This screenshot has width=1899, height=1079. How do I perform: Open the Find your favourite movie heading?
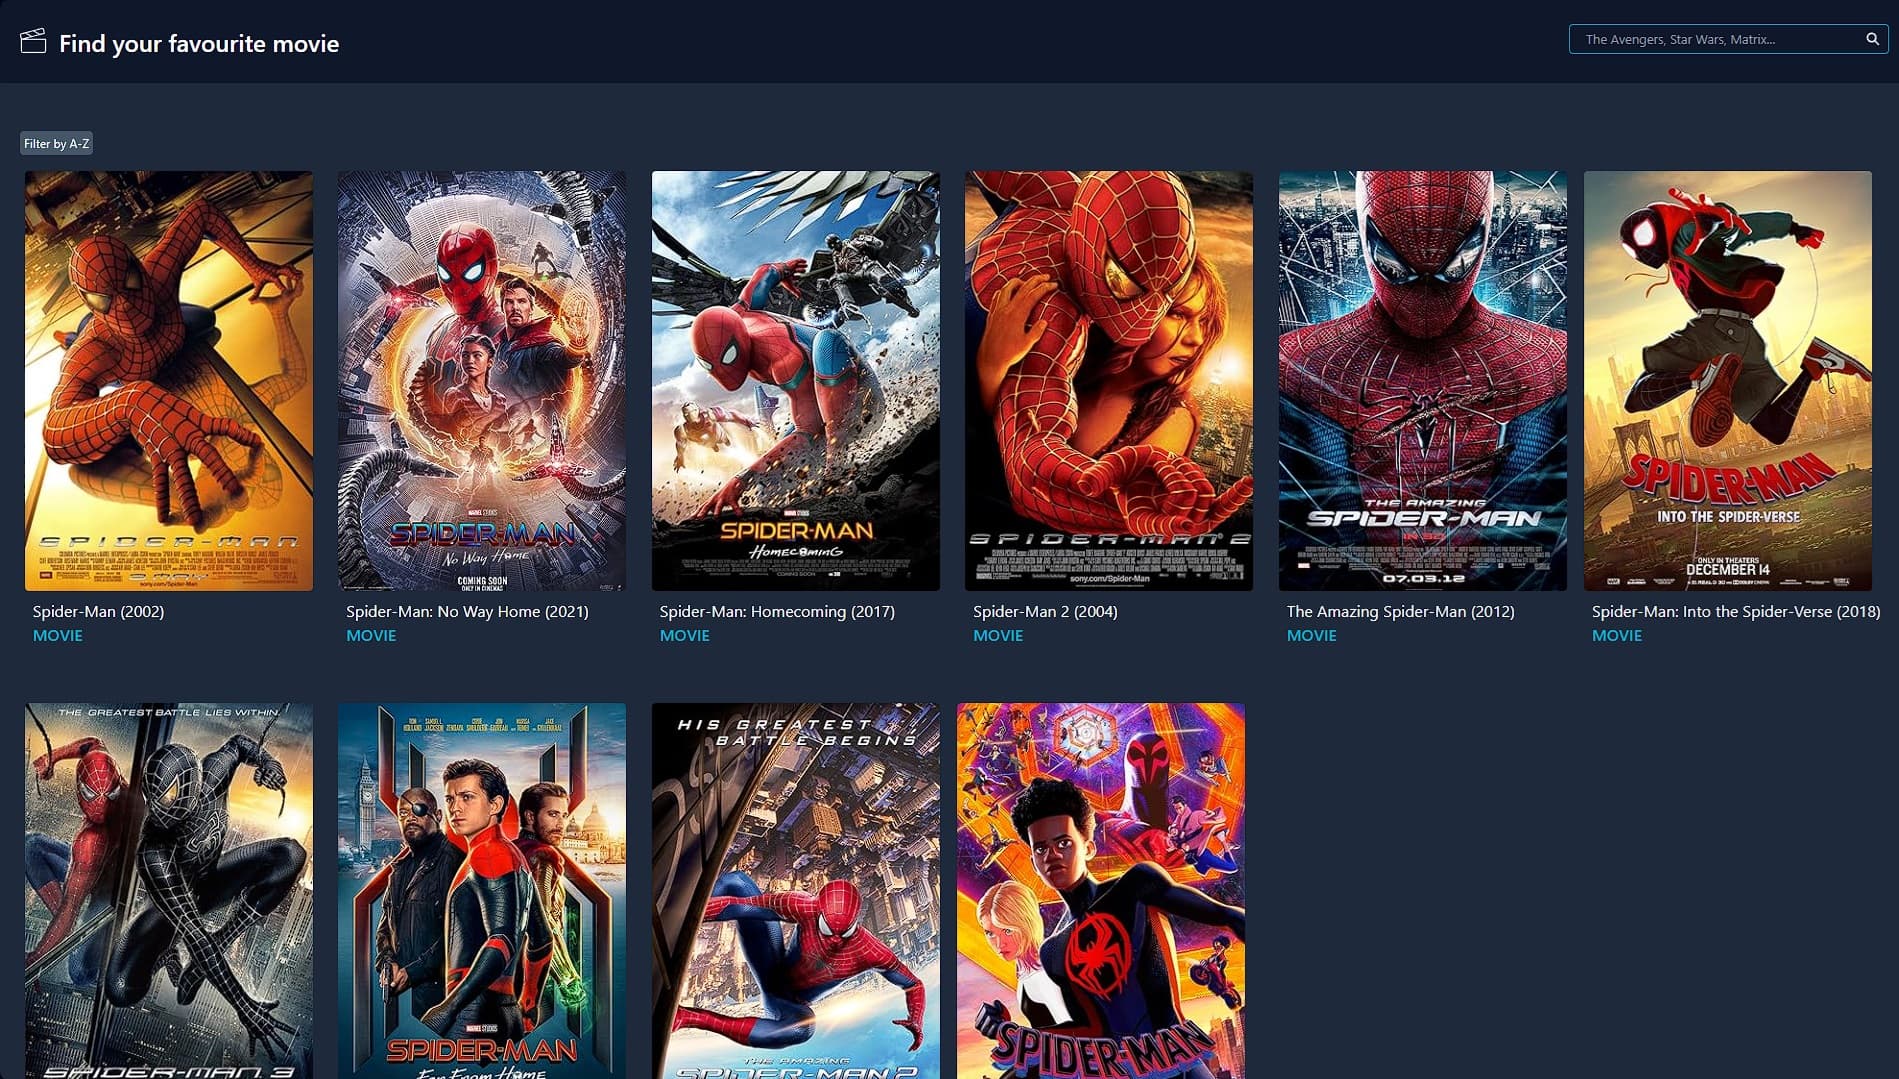[x=199, y=43]
